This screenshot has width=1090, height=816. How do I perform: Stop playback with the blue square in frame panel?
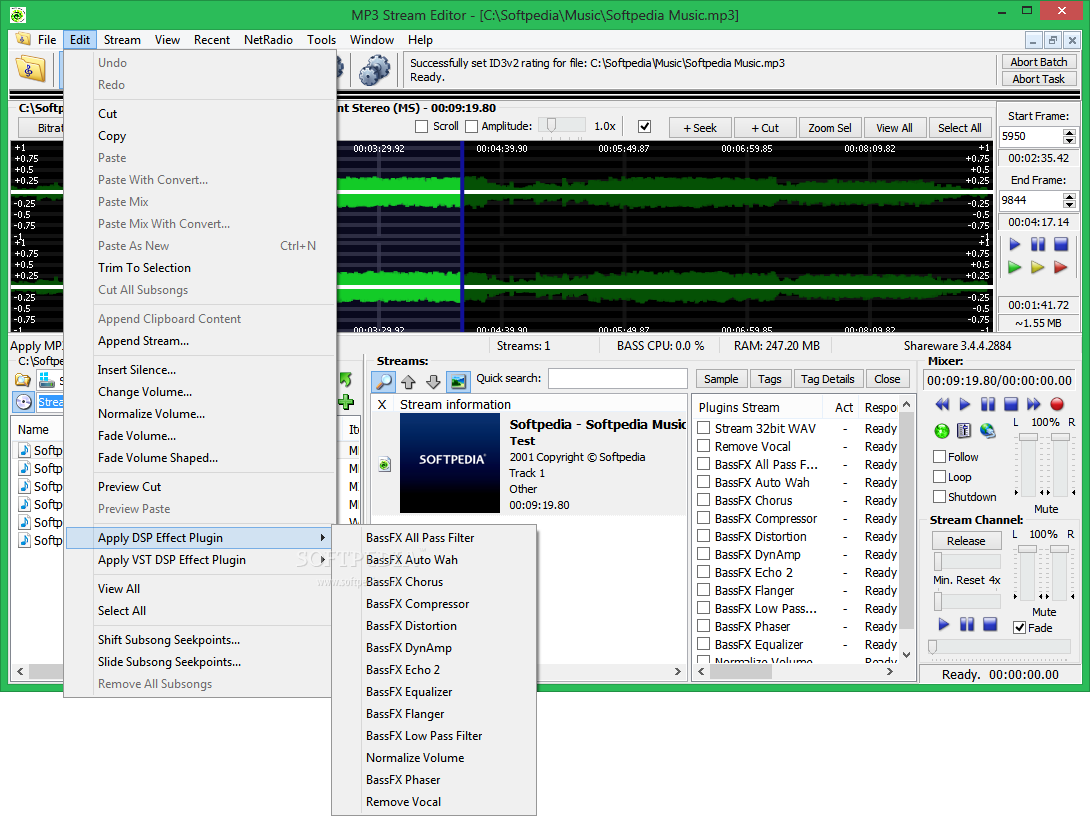(x=1061, y=244)
